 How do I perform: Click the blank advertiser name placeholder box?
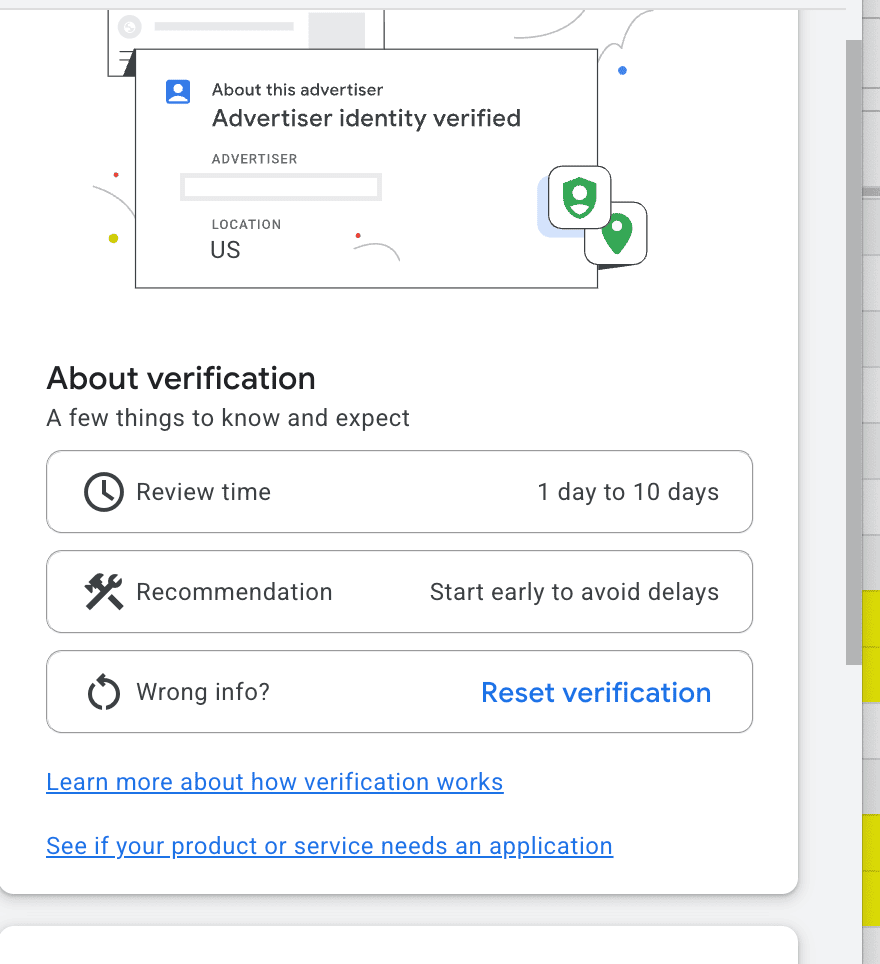(281, 187)
